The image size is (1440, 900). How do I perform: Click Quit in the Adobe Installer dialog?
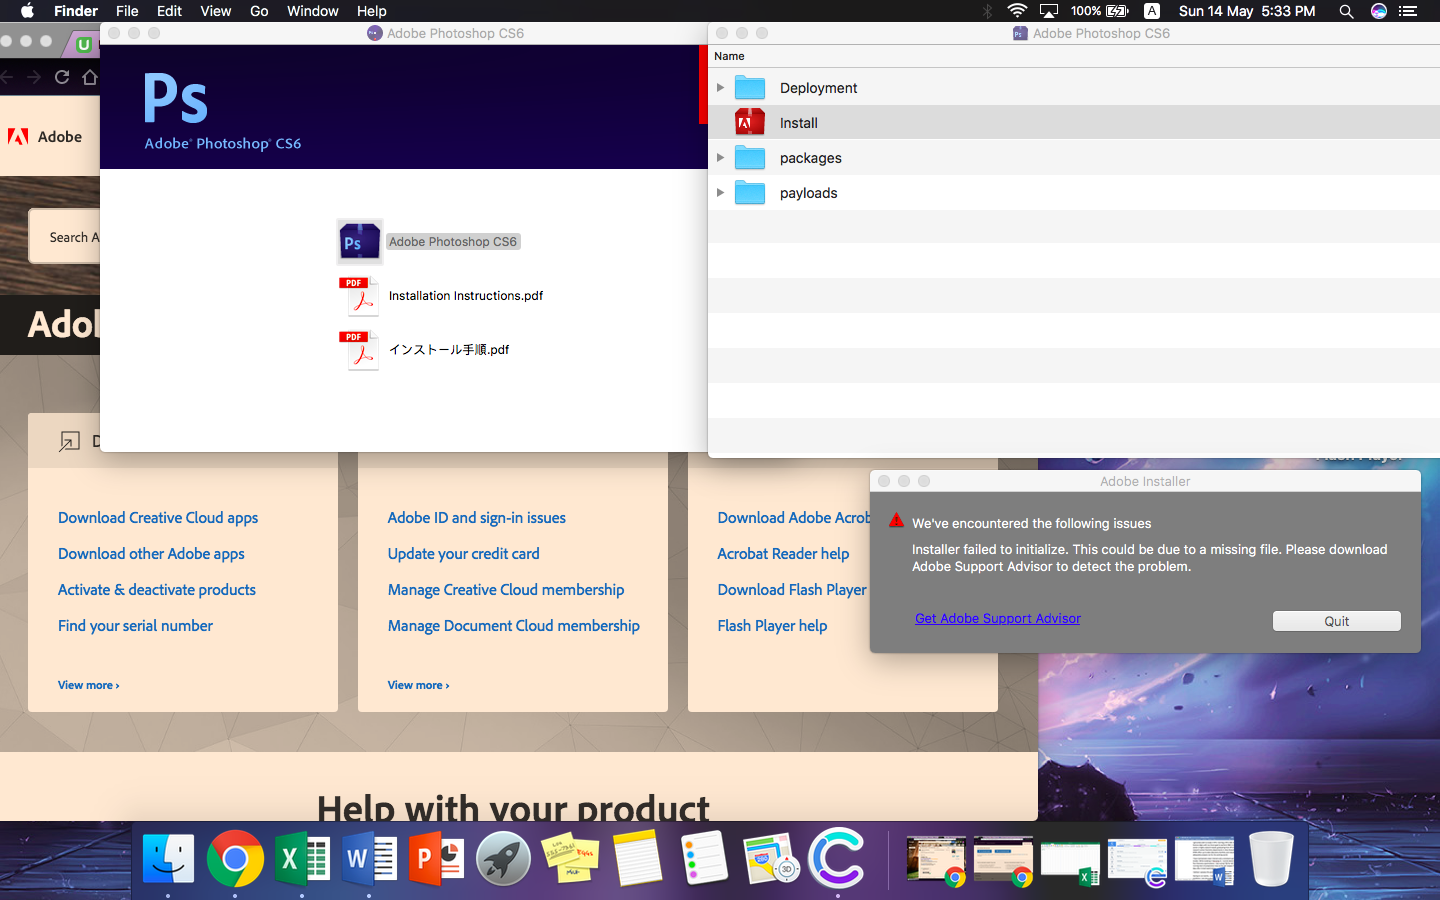pos(1336,621)
